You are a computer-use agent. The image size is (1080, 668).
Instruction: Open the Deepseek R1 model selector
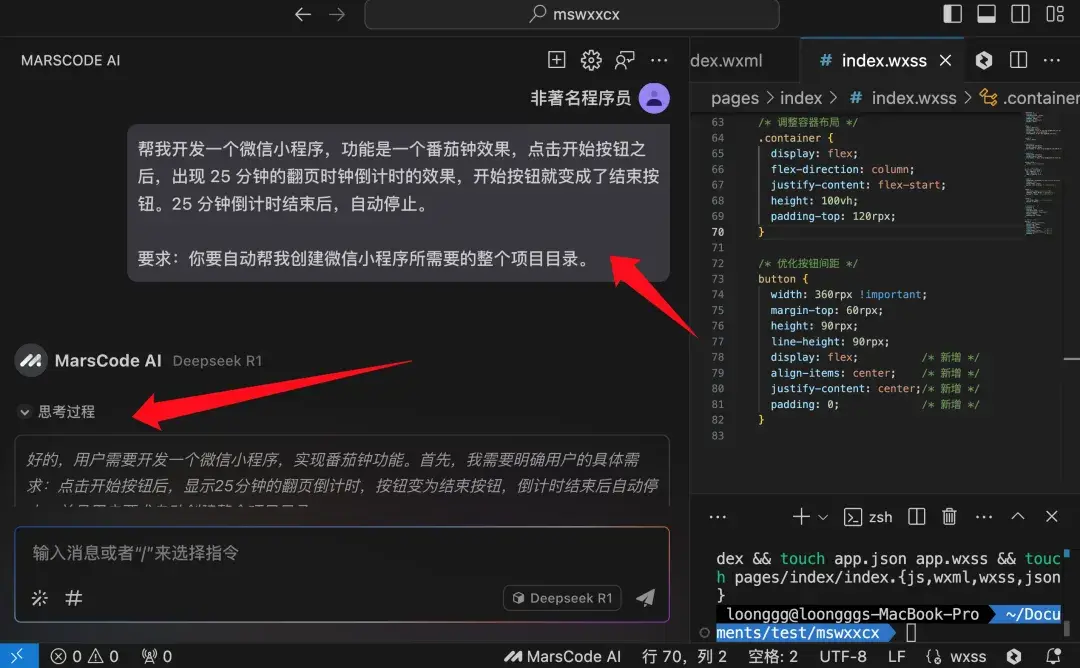point(562,597)
